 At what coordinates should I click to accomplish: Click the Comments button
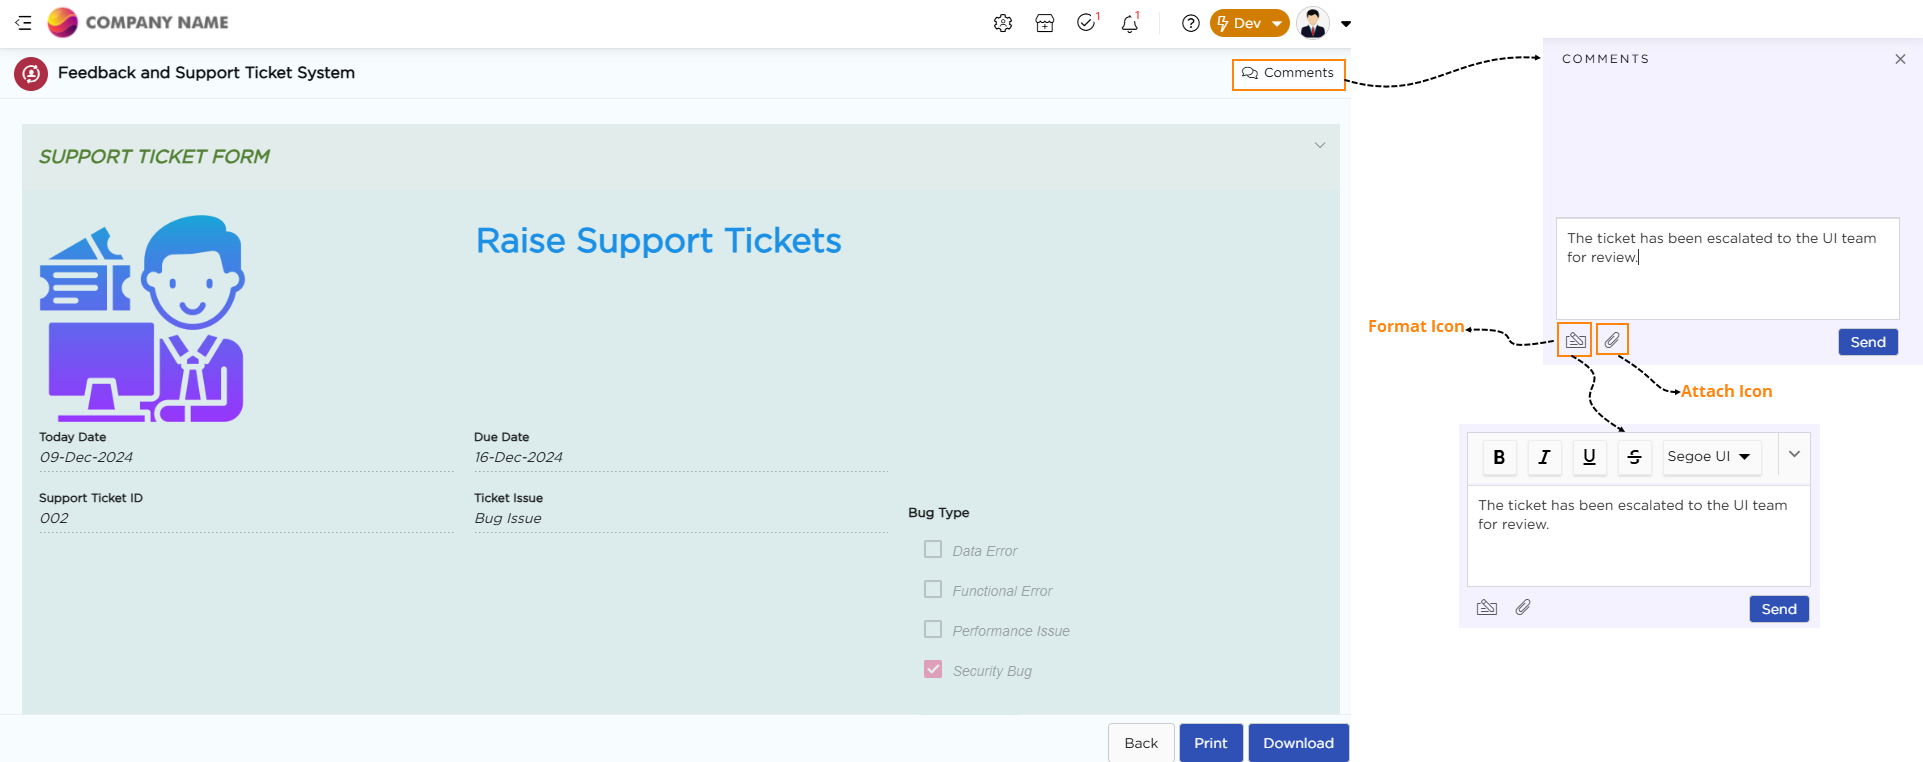click(1288, 74)
